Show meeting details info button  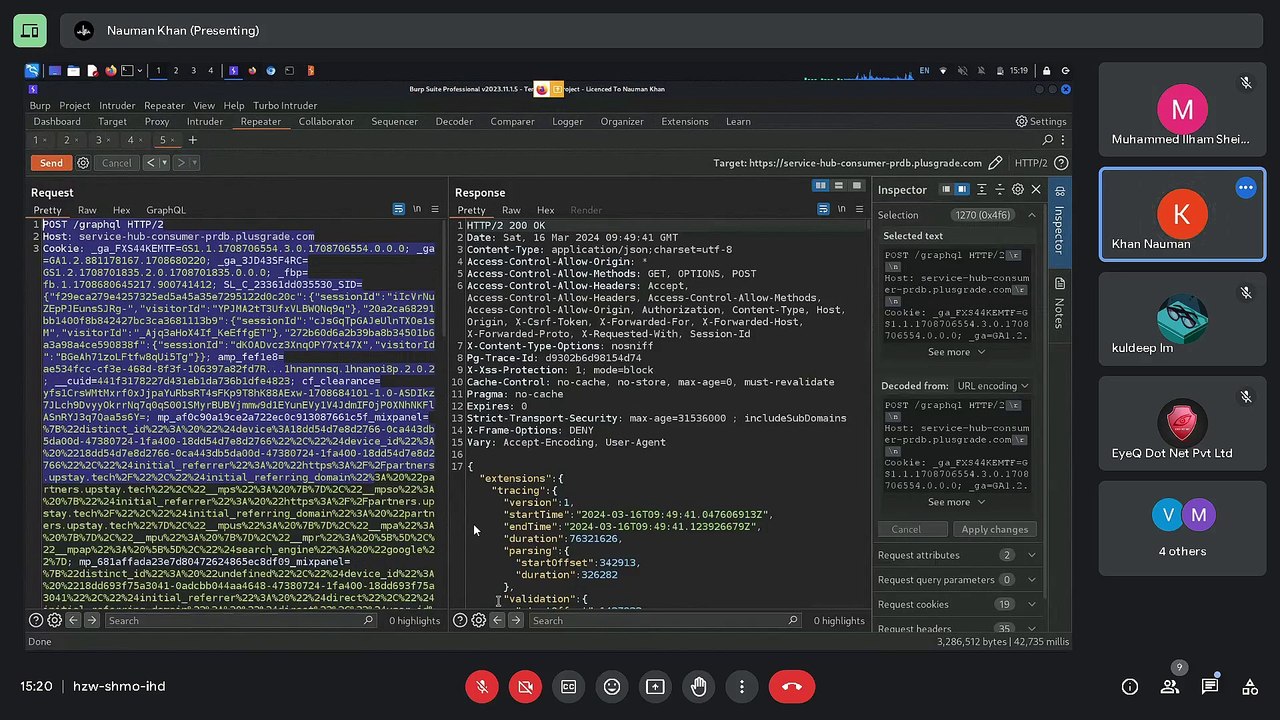[x=1130, y=686]
